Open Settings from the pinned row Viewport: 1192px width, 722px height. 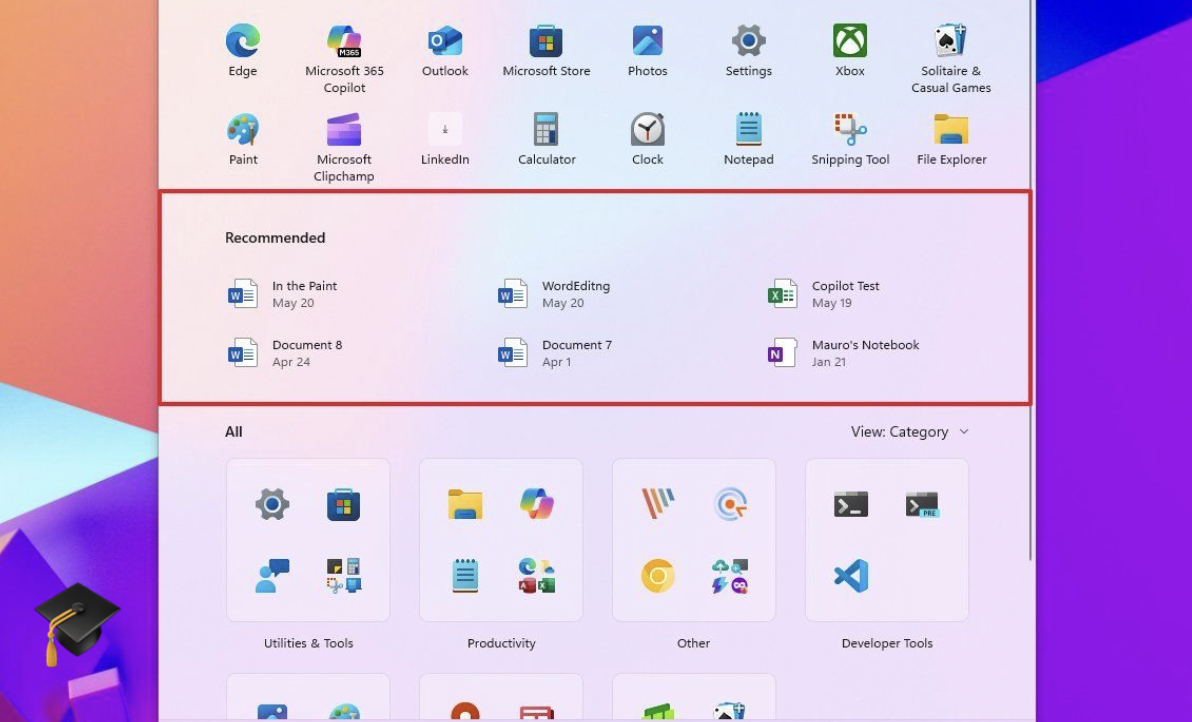pyautogui.click(x=748, y=50)
